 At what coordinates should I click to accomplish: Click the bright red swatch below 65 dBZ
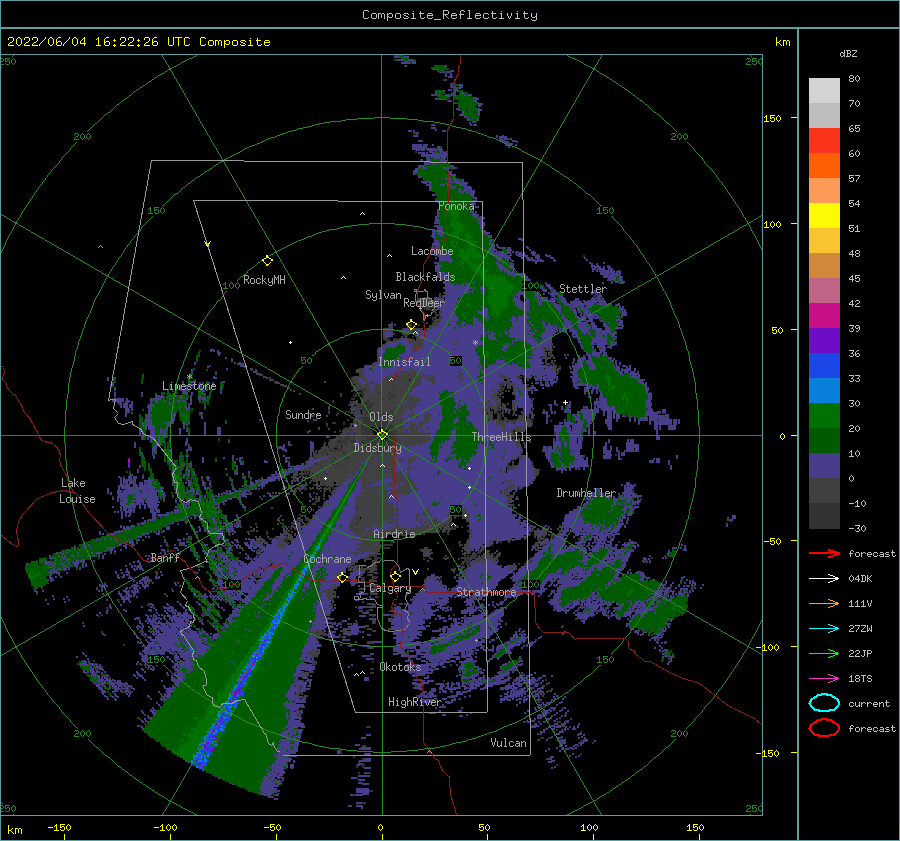click(x=824, y=140)
